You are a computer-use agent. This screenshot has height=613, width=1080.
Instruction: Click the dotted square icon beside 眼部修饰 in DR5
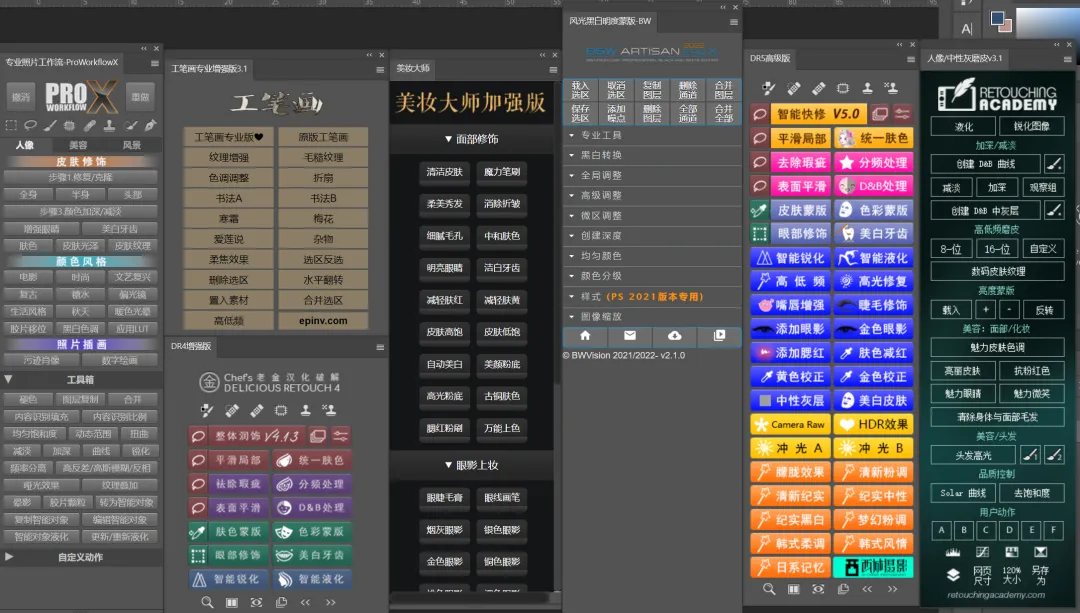(x=760, y=234)
